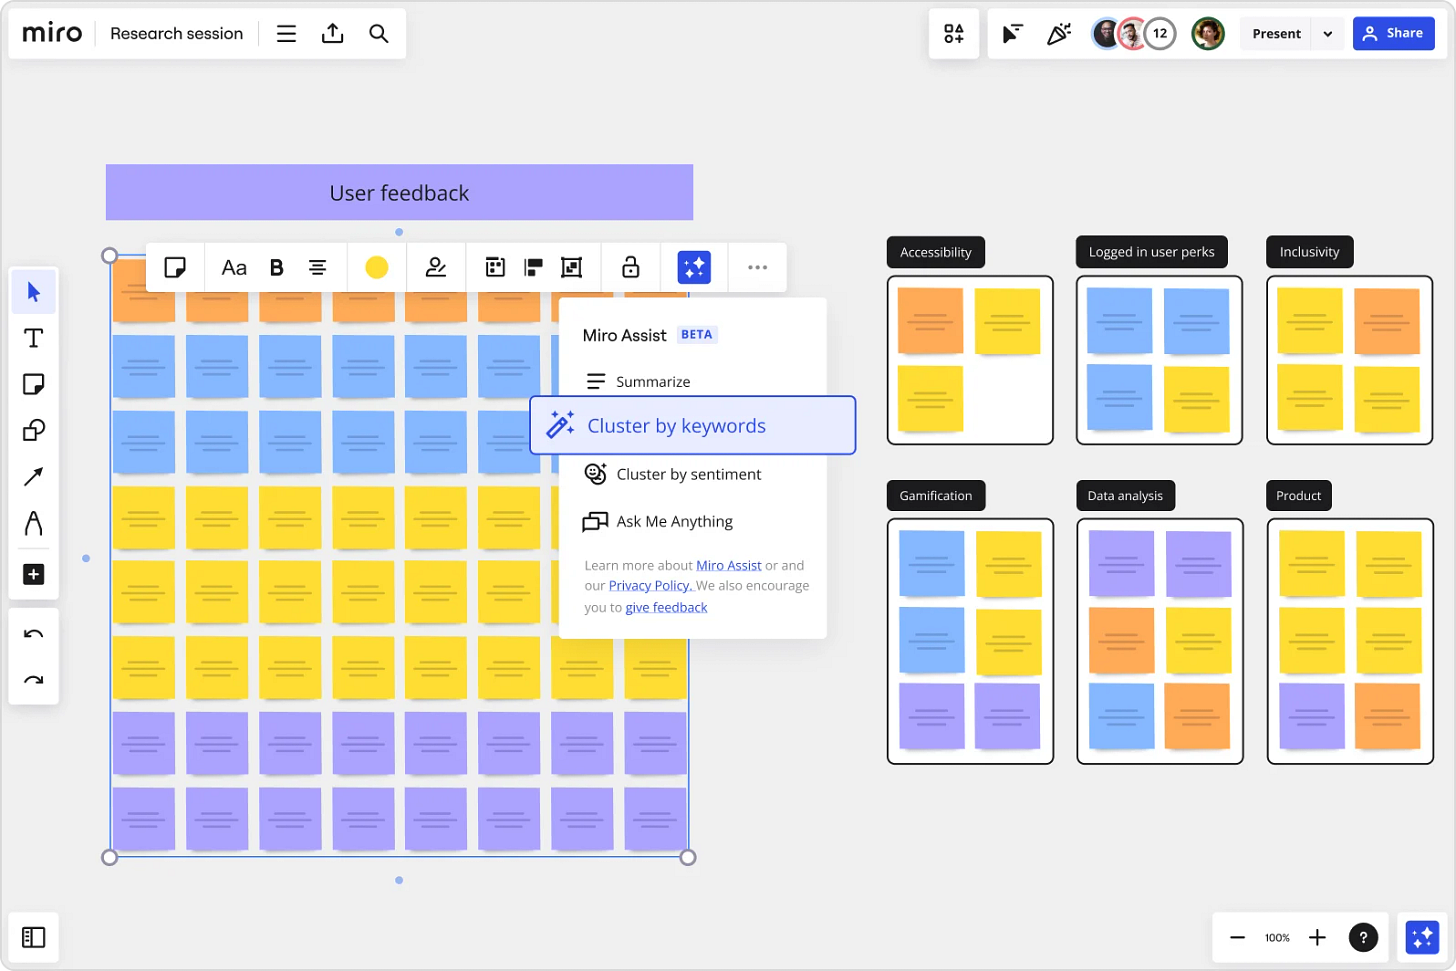Click the align objects icon
1456x971 pixels.
(x=534, y=267)
